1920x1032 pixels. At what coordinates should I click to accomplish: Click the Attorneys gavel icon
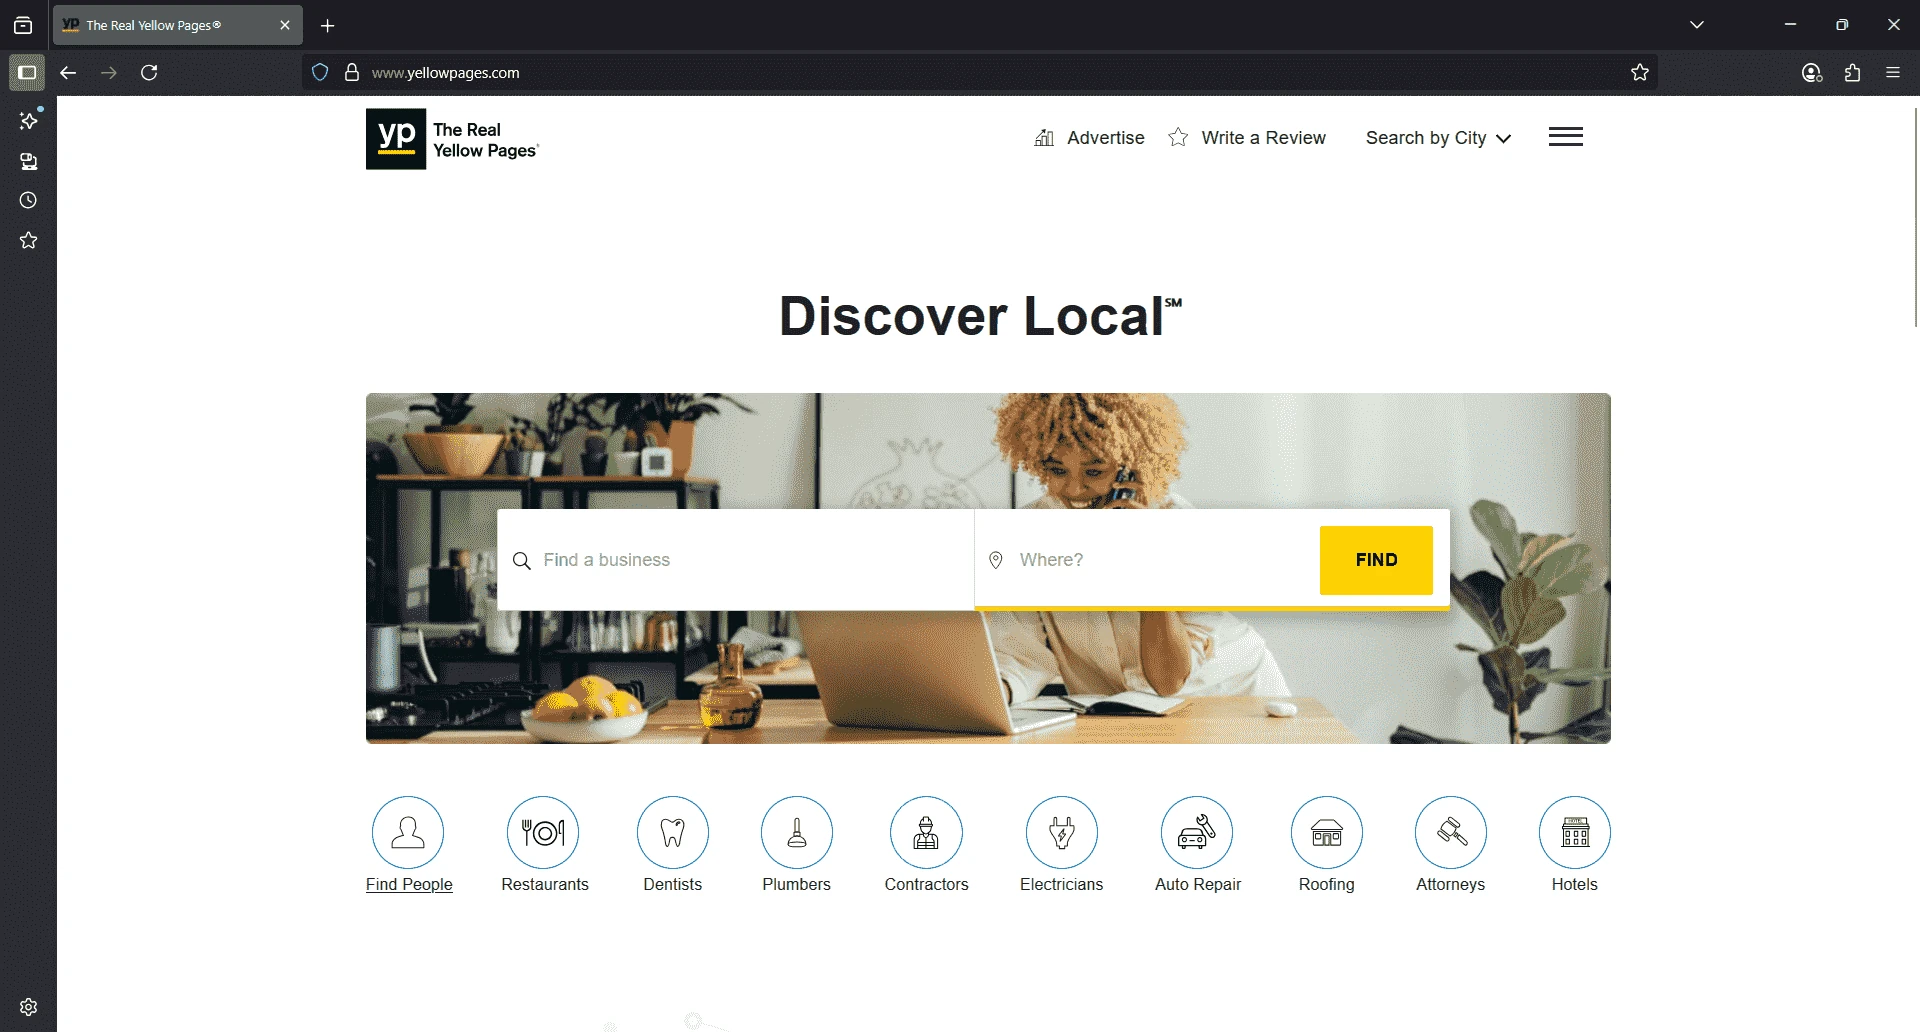click(1450, 832)
